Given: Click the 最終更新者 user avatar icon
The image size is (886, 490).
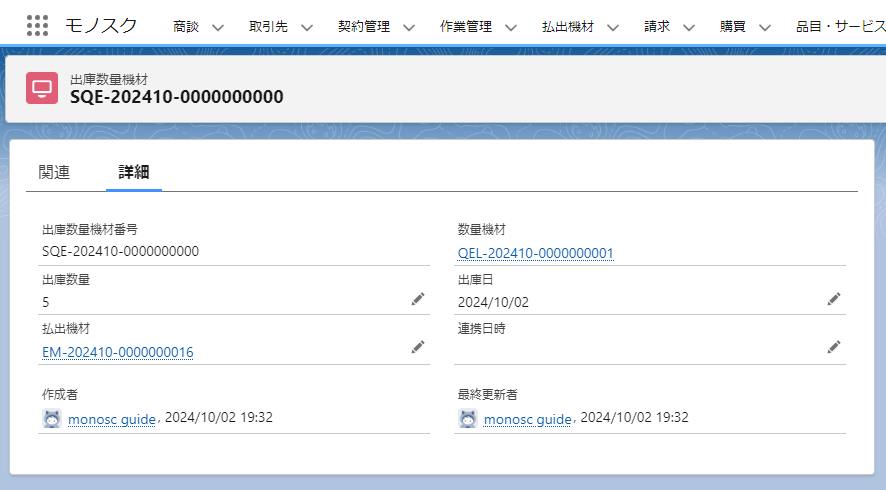Looking at the screenshot, I should click(467, 418).
